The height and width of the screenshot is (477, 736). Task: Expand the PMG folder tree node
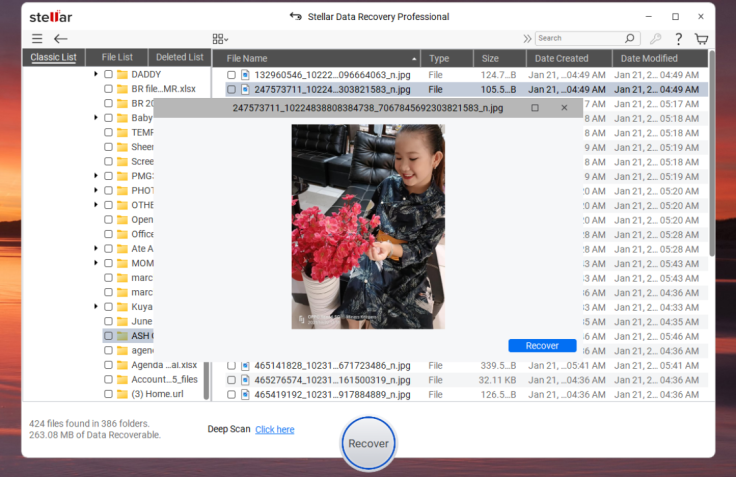coord(96,176)
